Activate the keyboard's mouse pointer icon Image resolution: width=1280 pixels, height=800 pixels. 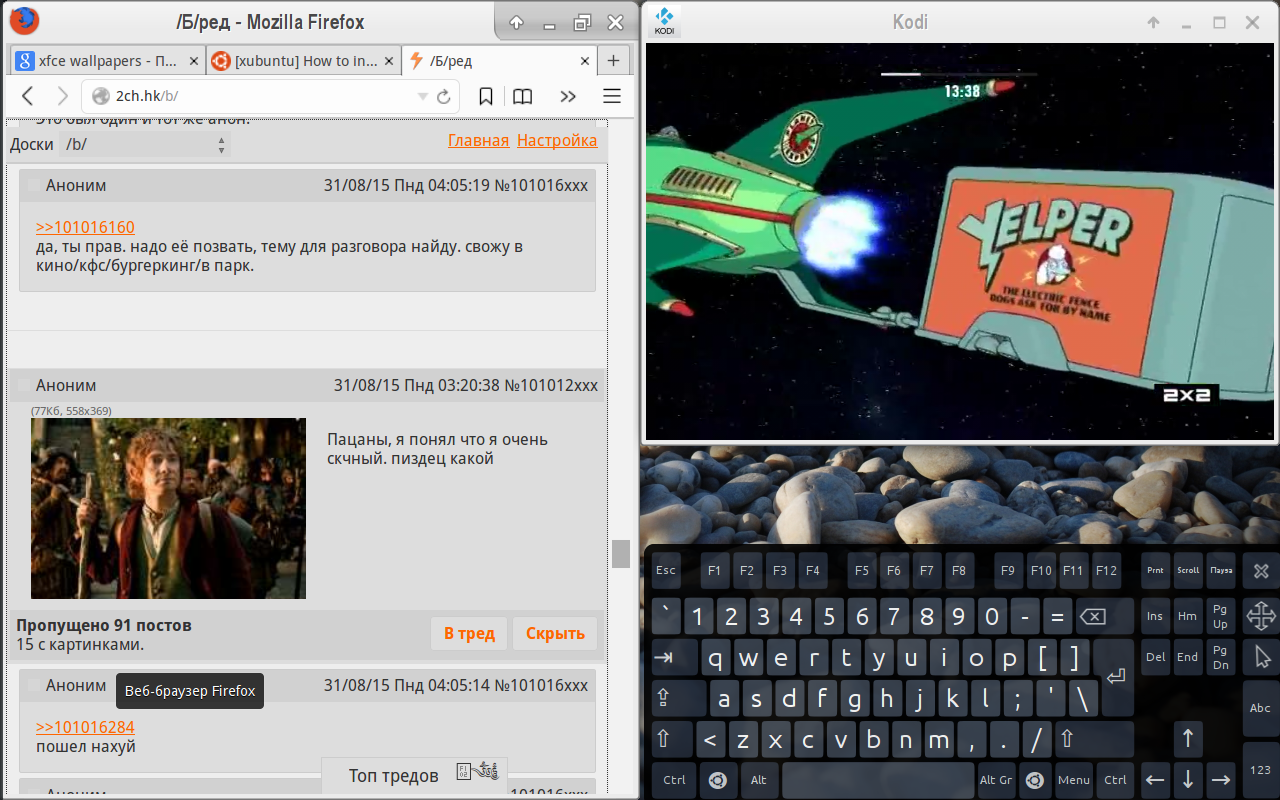1262,657
